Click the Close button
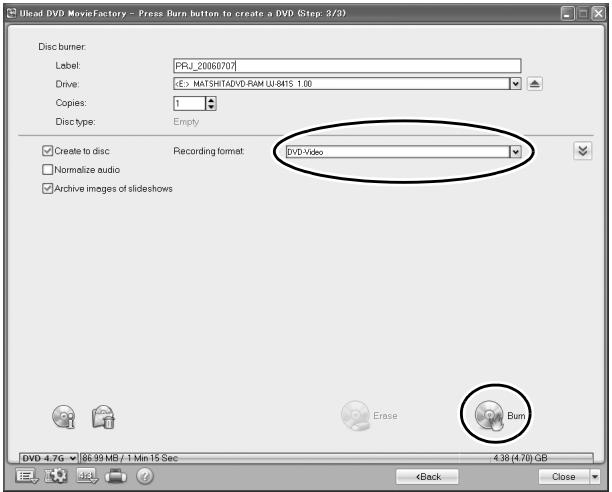 (x=564, y=477)
